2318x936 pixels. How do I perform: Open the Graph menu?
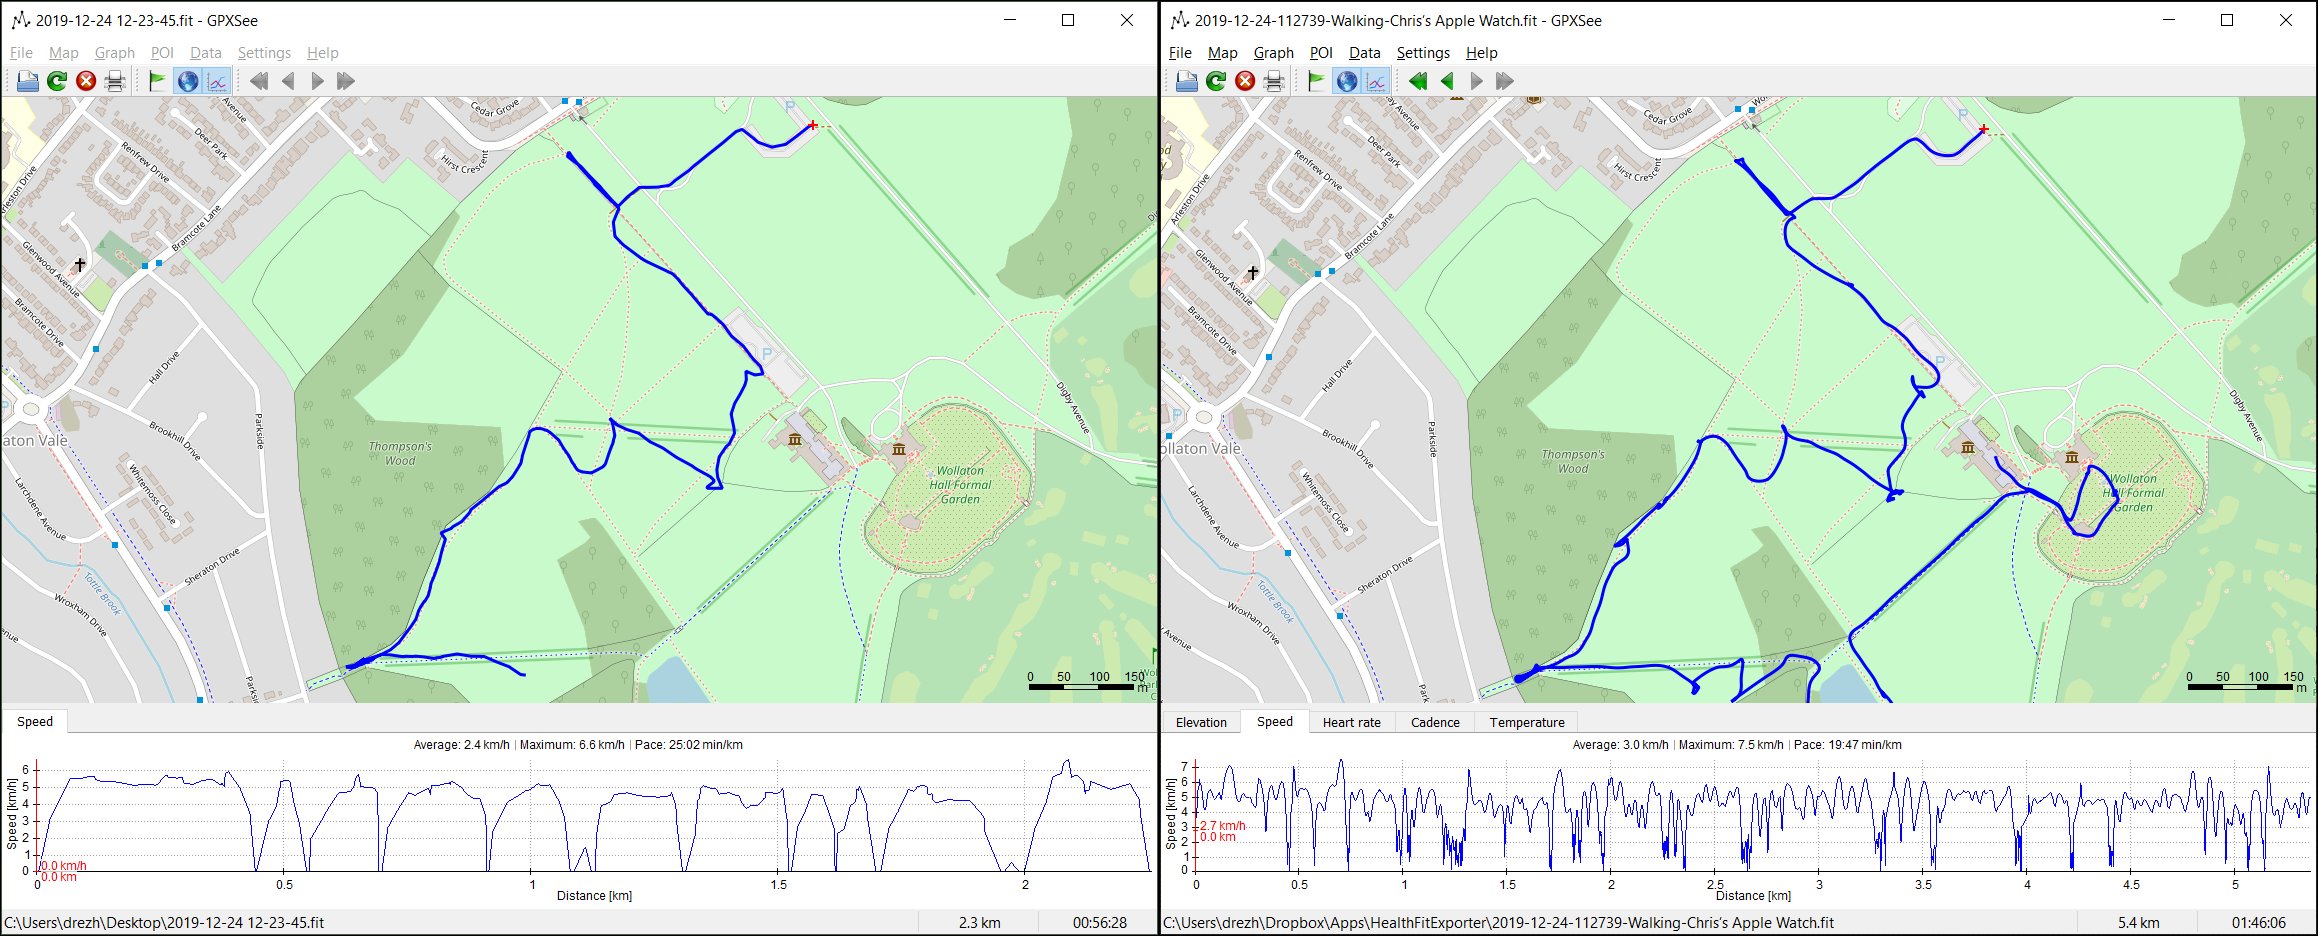pos(114,52)
